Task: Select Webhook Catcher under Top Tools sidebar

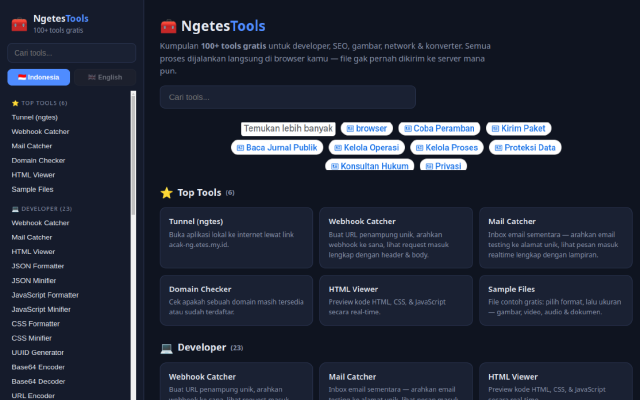Action: pyautogui.click(x=40, y=132)
